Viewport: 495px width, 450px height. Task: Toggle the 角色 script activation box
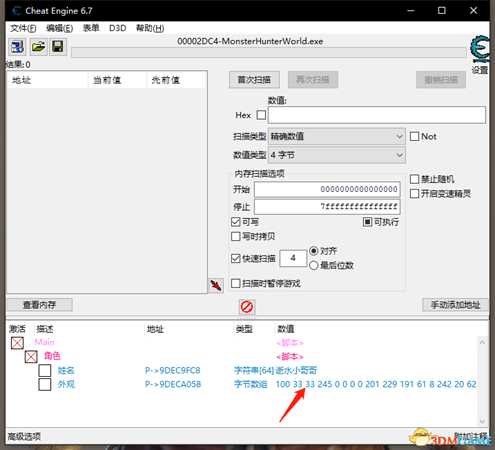click(x=31, y=357)
